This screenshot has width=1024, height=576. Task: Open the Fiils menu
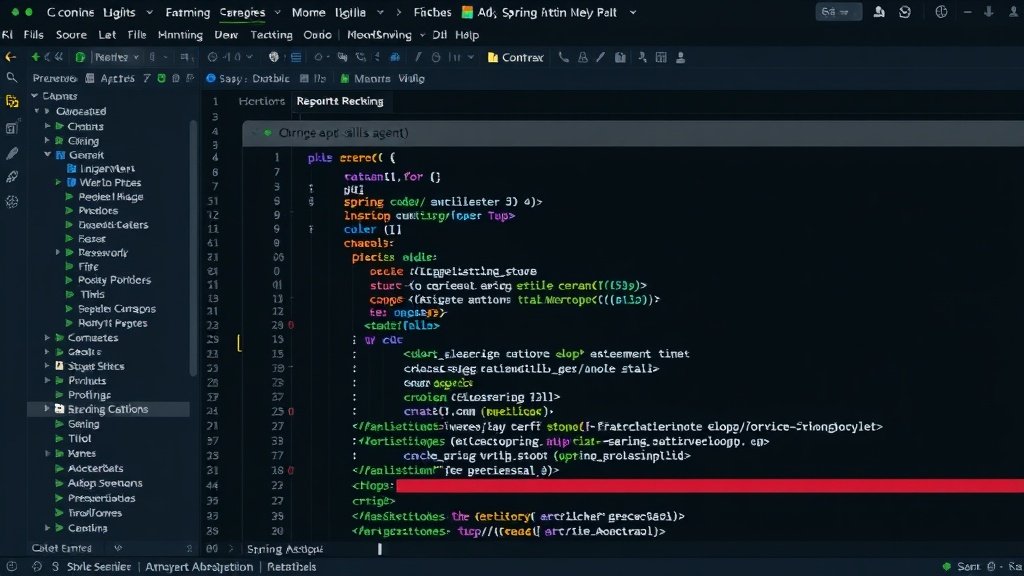33,35
